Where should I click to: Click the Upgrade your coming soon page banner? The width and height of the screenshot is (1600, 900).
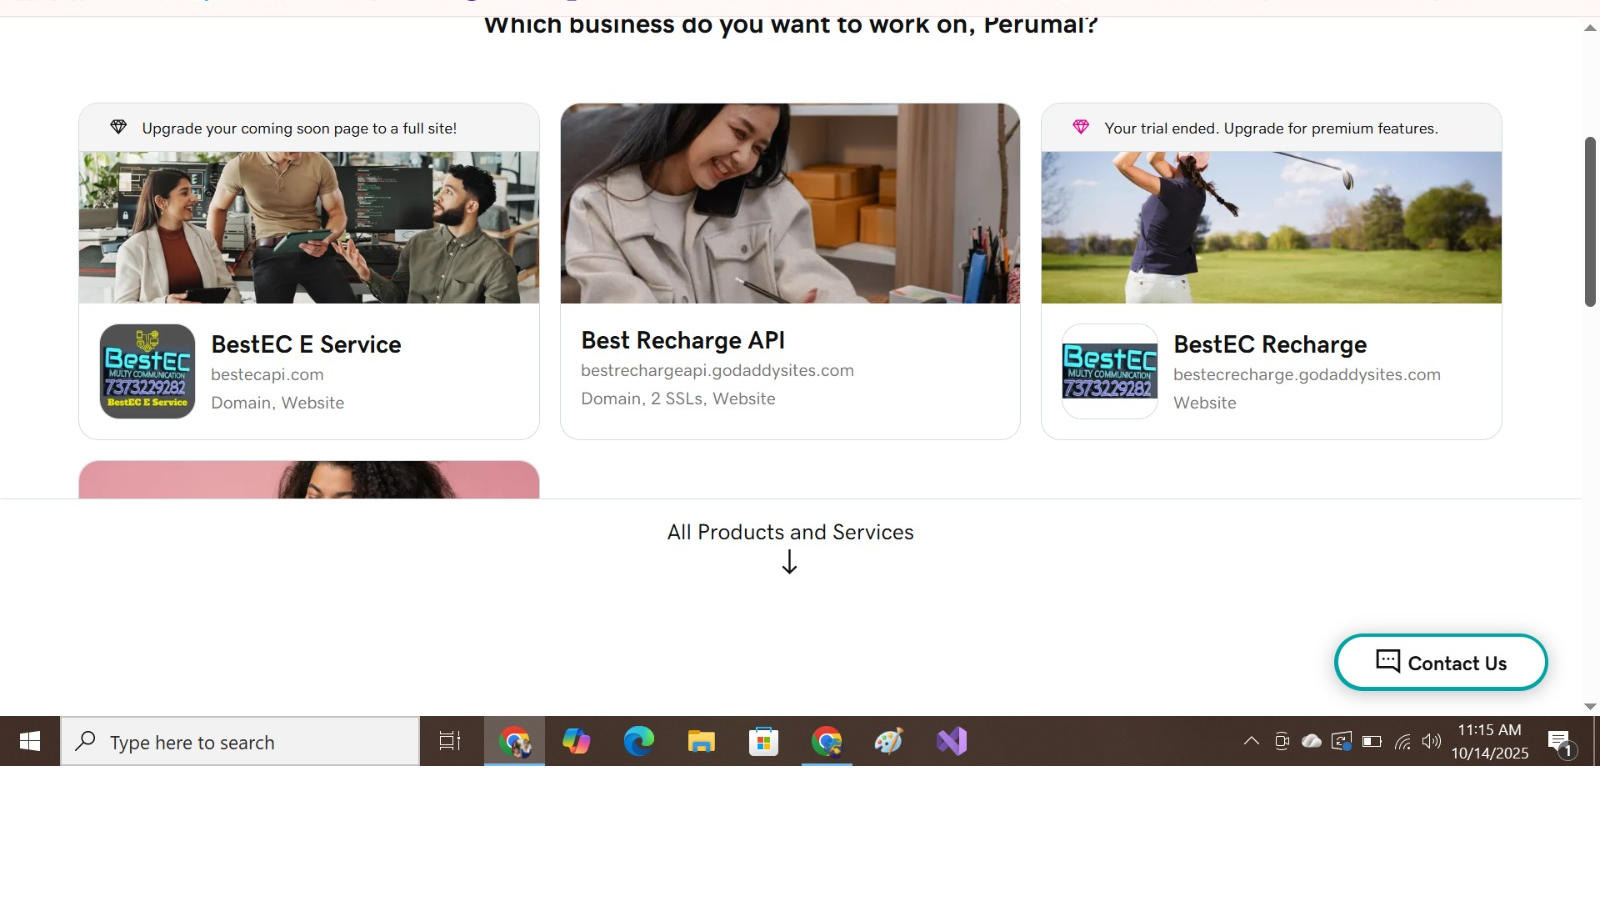point(299,129)
